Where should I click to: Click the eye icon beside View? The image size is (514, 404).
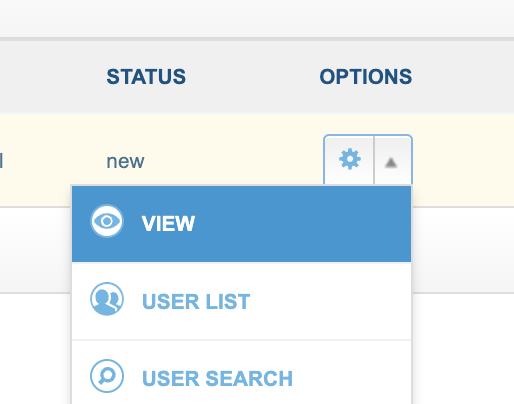(x=107, y=221)
